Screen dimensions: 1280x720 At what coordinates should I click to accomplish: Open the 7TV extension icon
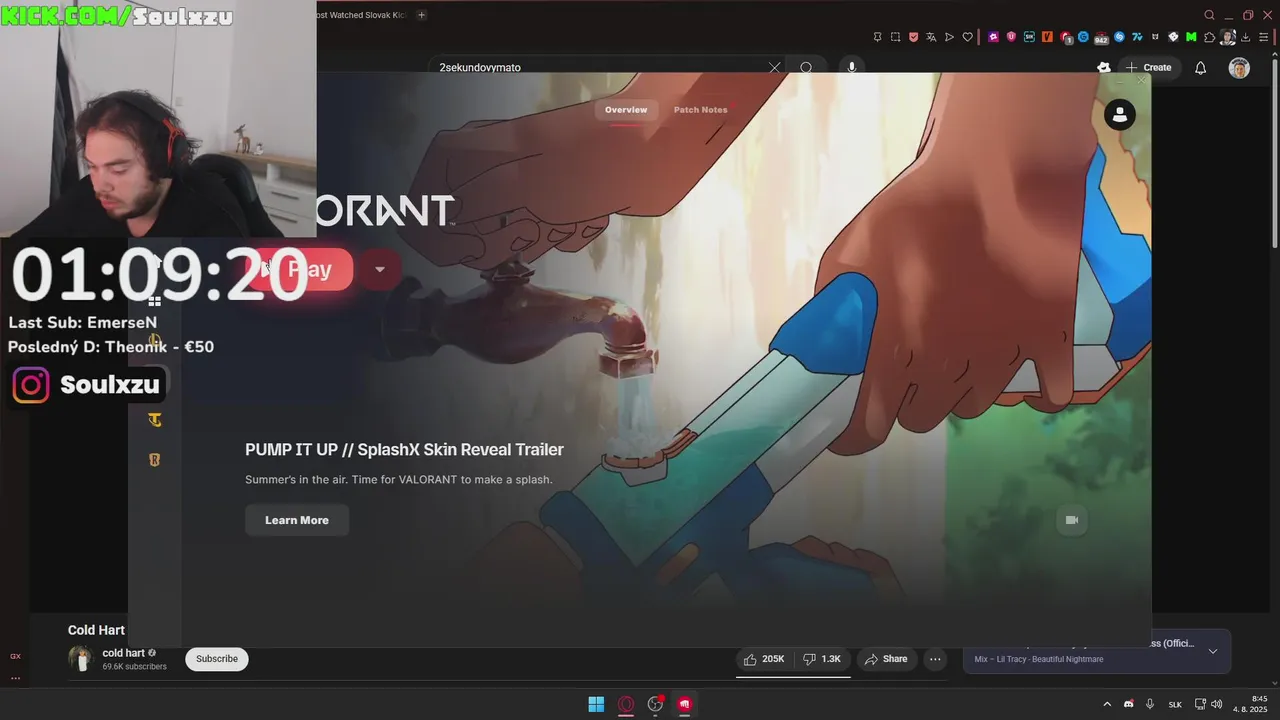tap(1137, 37)
